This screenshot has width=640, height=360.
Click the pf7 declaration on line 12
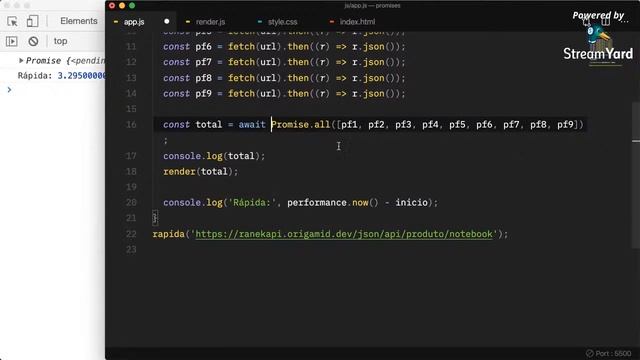(x=284, y=62)
